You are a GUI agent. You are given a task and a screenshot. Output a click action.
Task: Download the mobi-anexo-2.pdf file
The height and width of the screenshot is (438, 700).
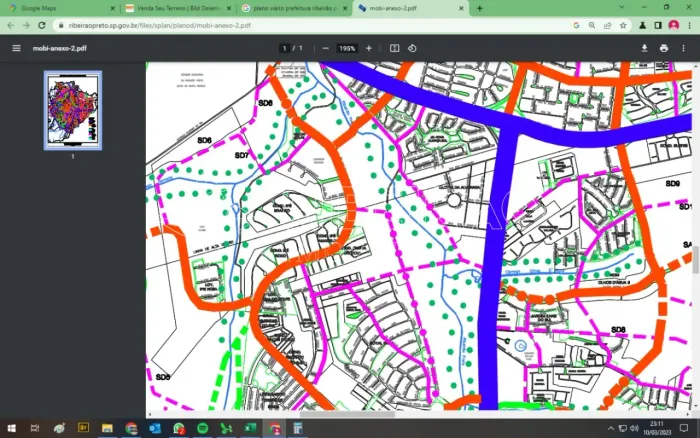644,48
